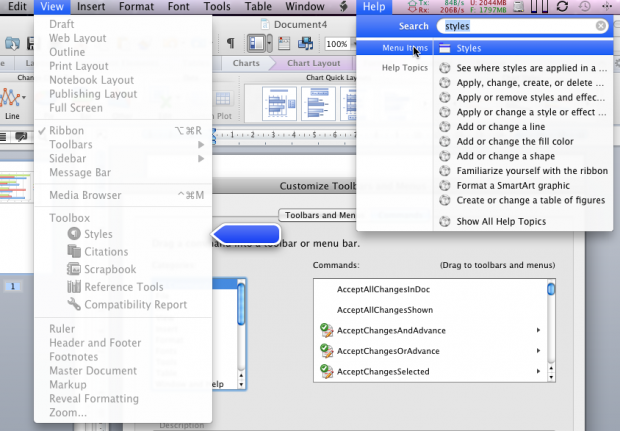Viewport: 620px width, 431px height.
Task: Open Scrapbook via its icon
Action: (x=75, y=270)
